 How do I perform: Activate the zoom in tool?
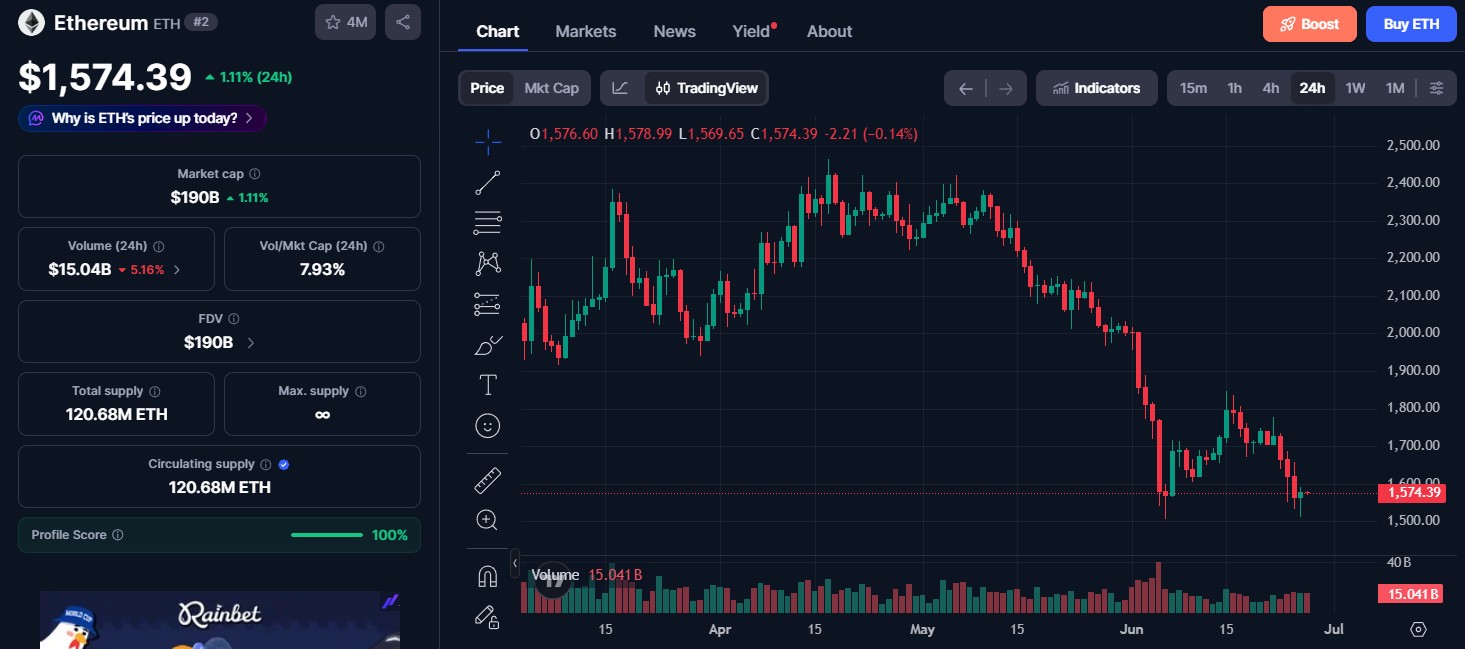coord(488,520)
